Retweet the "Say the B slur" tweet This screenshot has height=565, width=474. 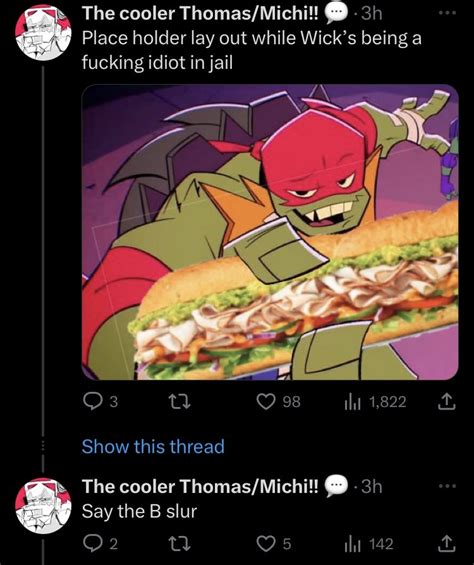180,543
